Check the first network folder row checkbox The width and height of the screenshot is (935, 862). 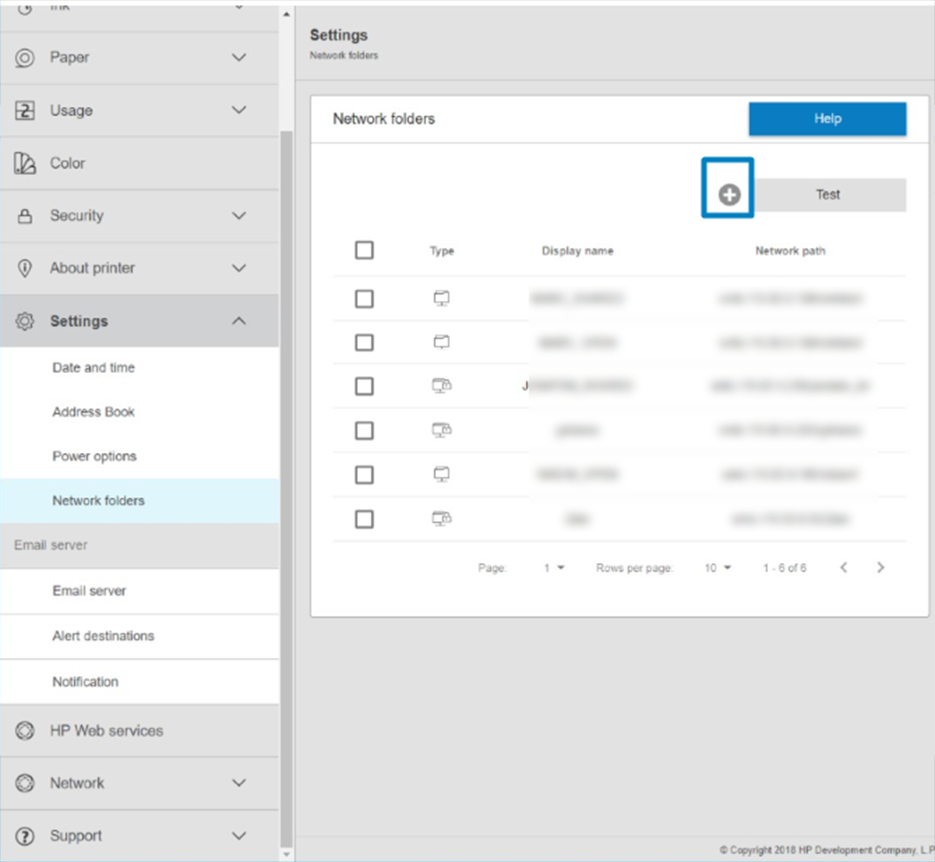[364, 299]
